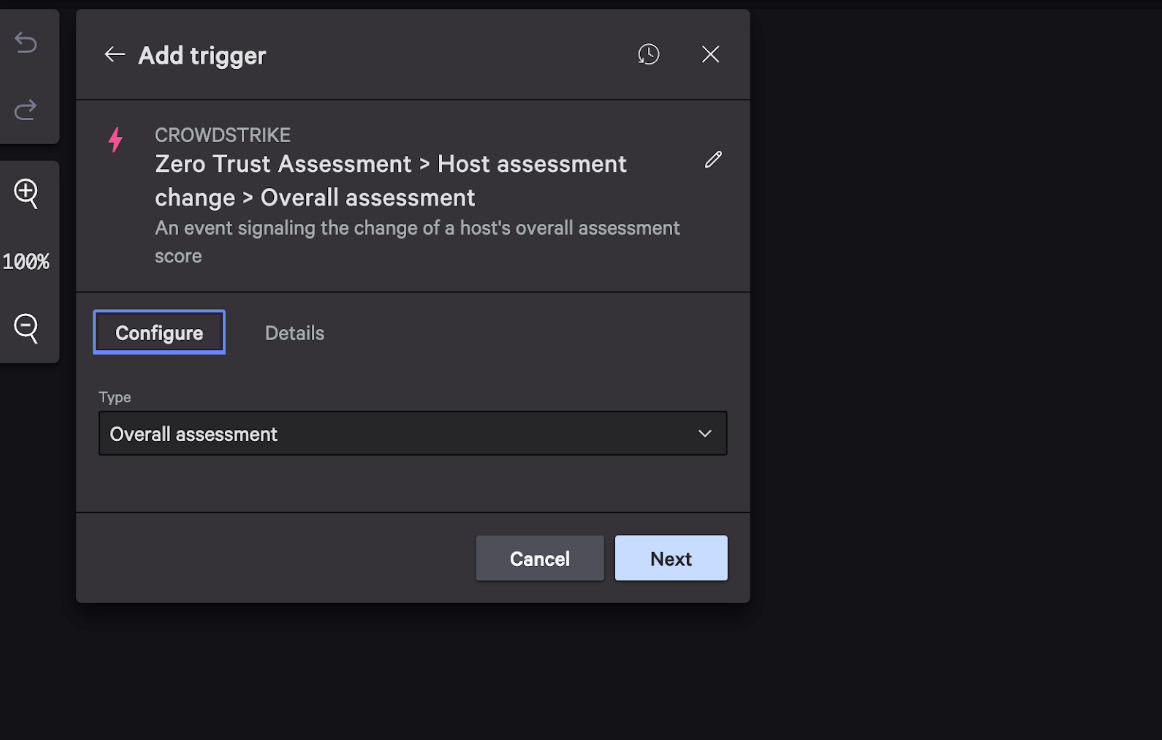Viewport: 1162px width, 740px height.
Task: Zoom out with the magnifier minus icon
Action: pos(26,328)
